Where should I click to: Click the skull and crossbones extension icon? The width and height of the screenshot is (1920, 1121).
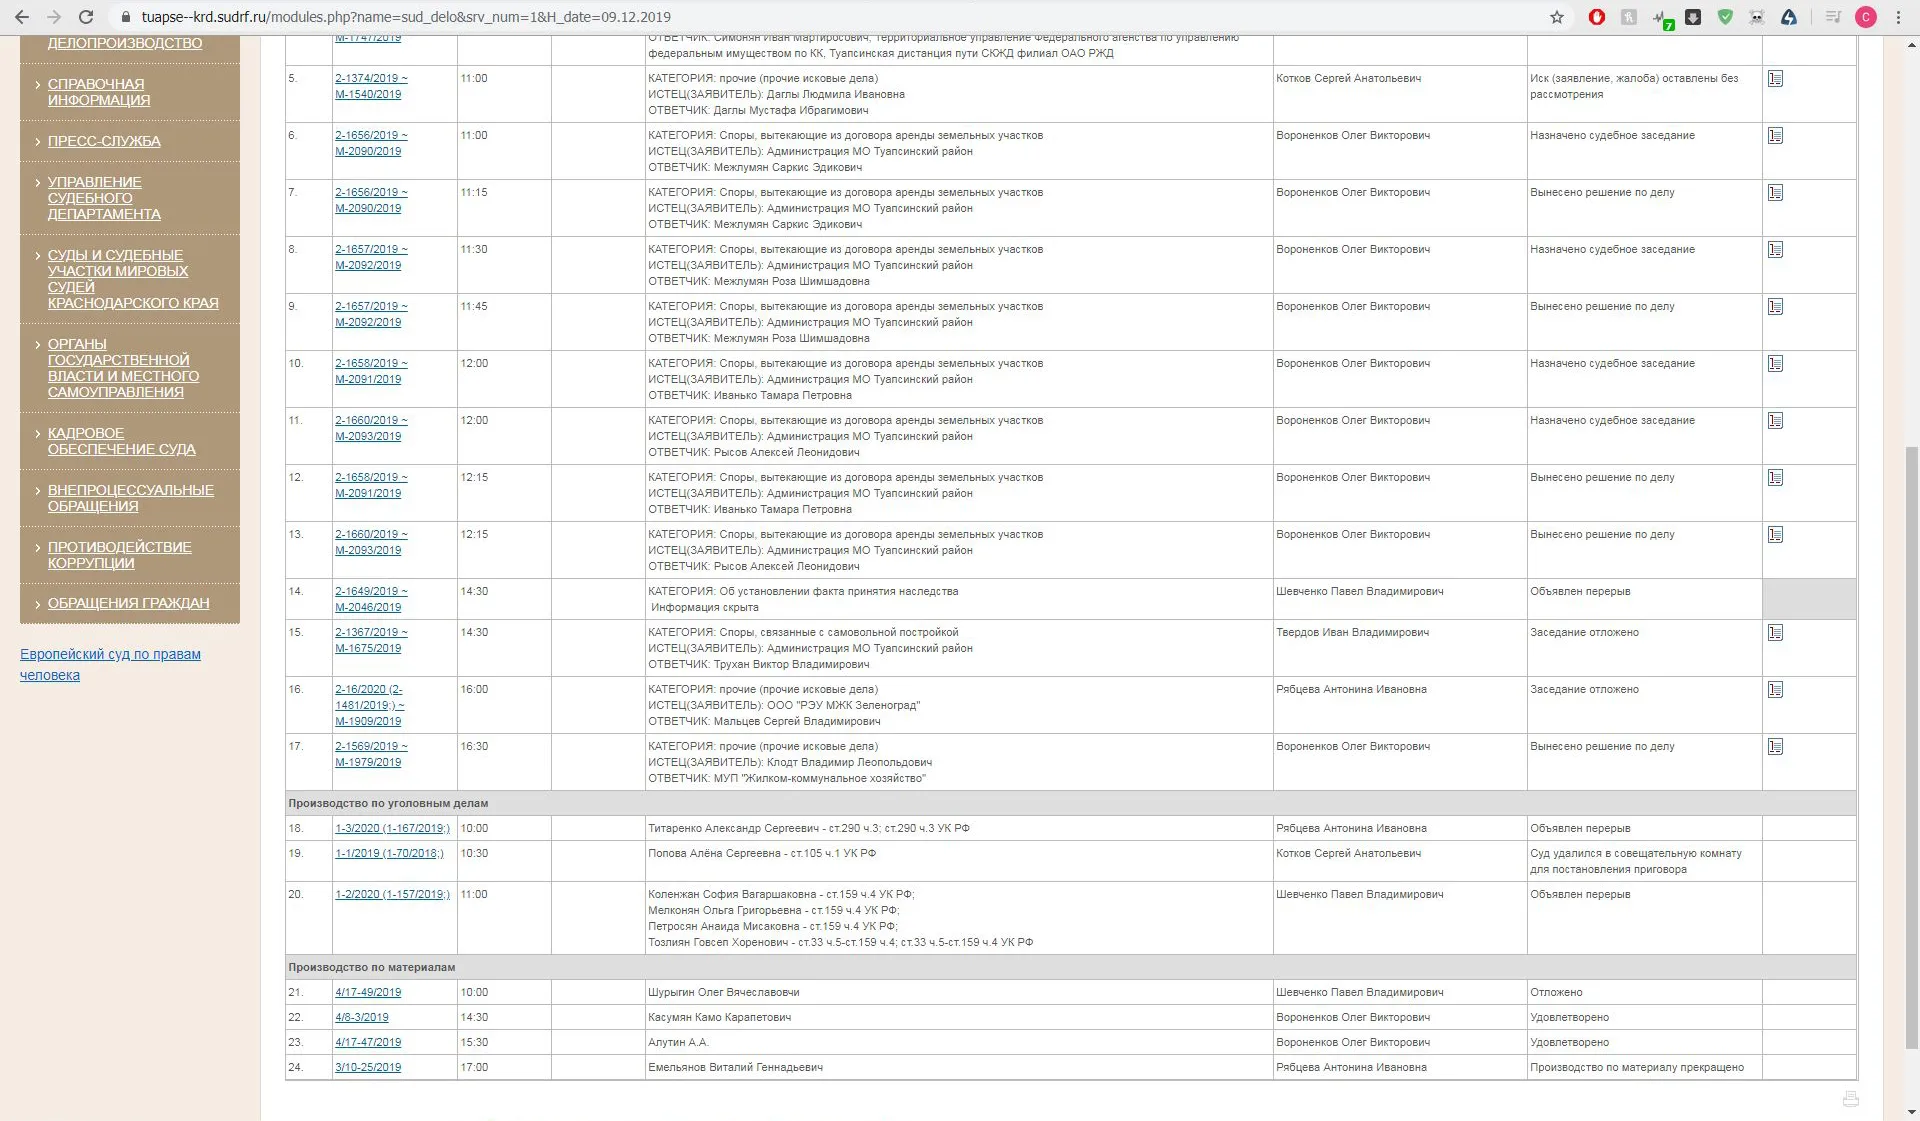1757,17
